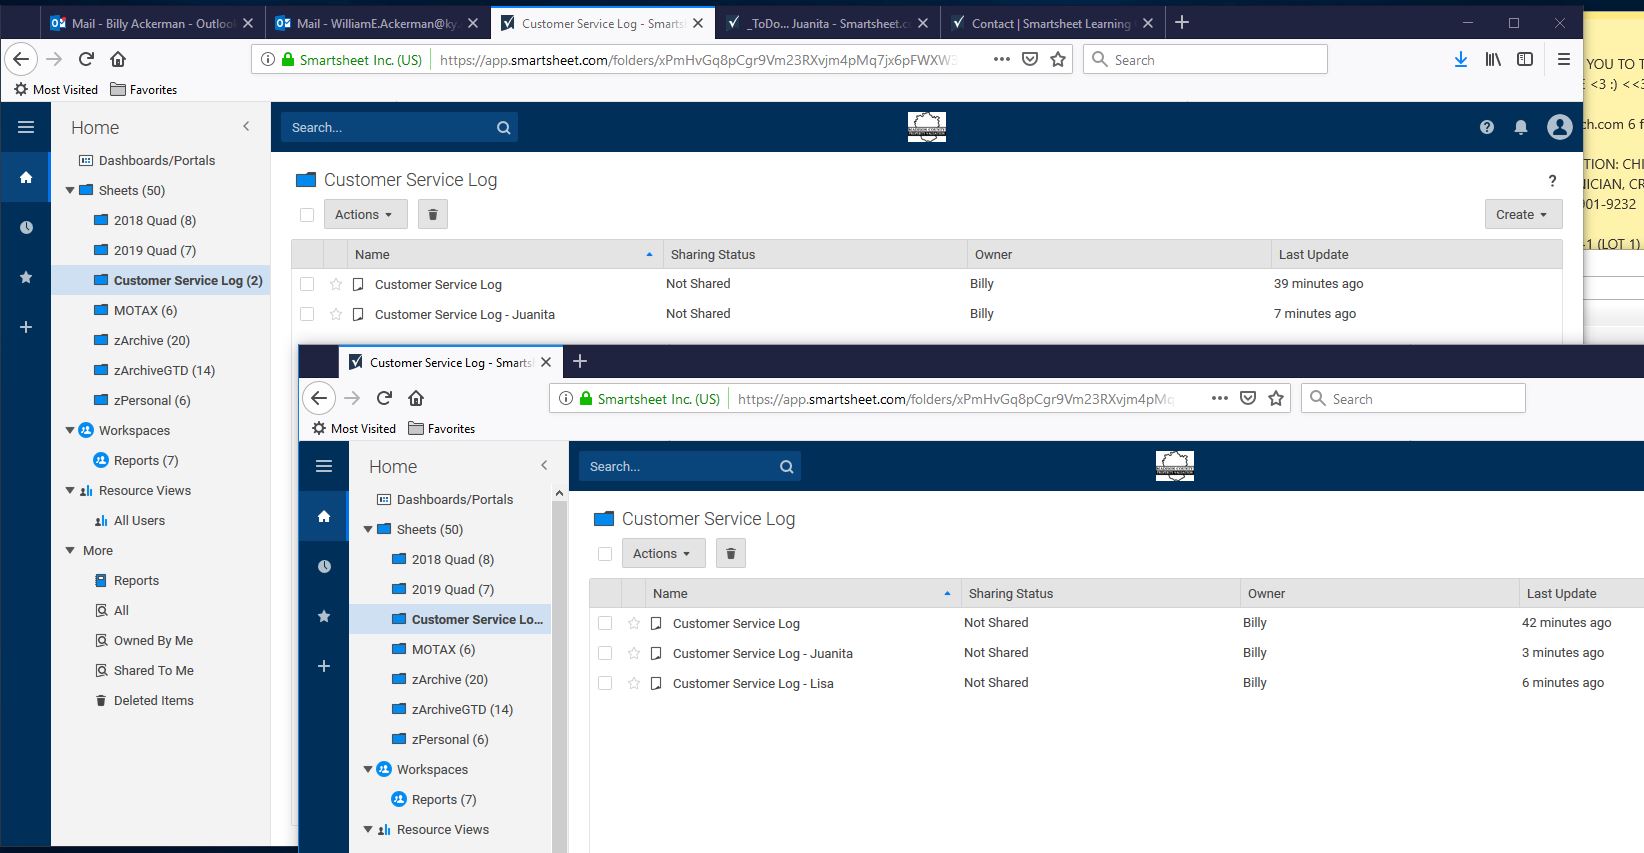Open Favorites star in back window's rail
This screenshot has width=1644, height=853.
click(x=26, y=277)
